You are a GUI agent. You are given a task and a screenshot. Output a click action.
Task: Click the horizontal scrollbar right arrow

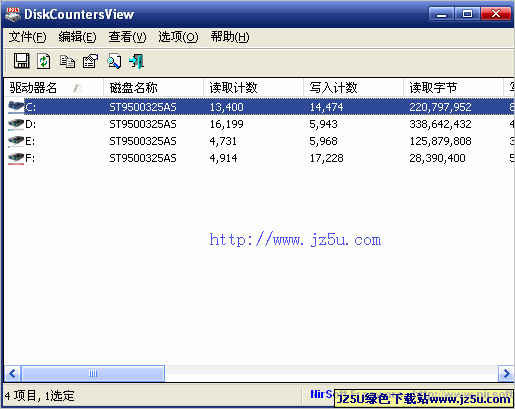(x=506, y=373)
